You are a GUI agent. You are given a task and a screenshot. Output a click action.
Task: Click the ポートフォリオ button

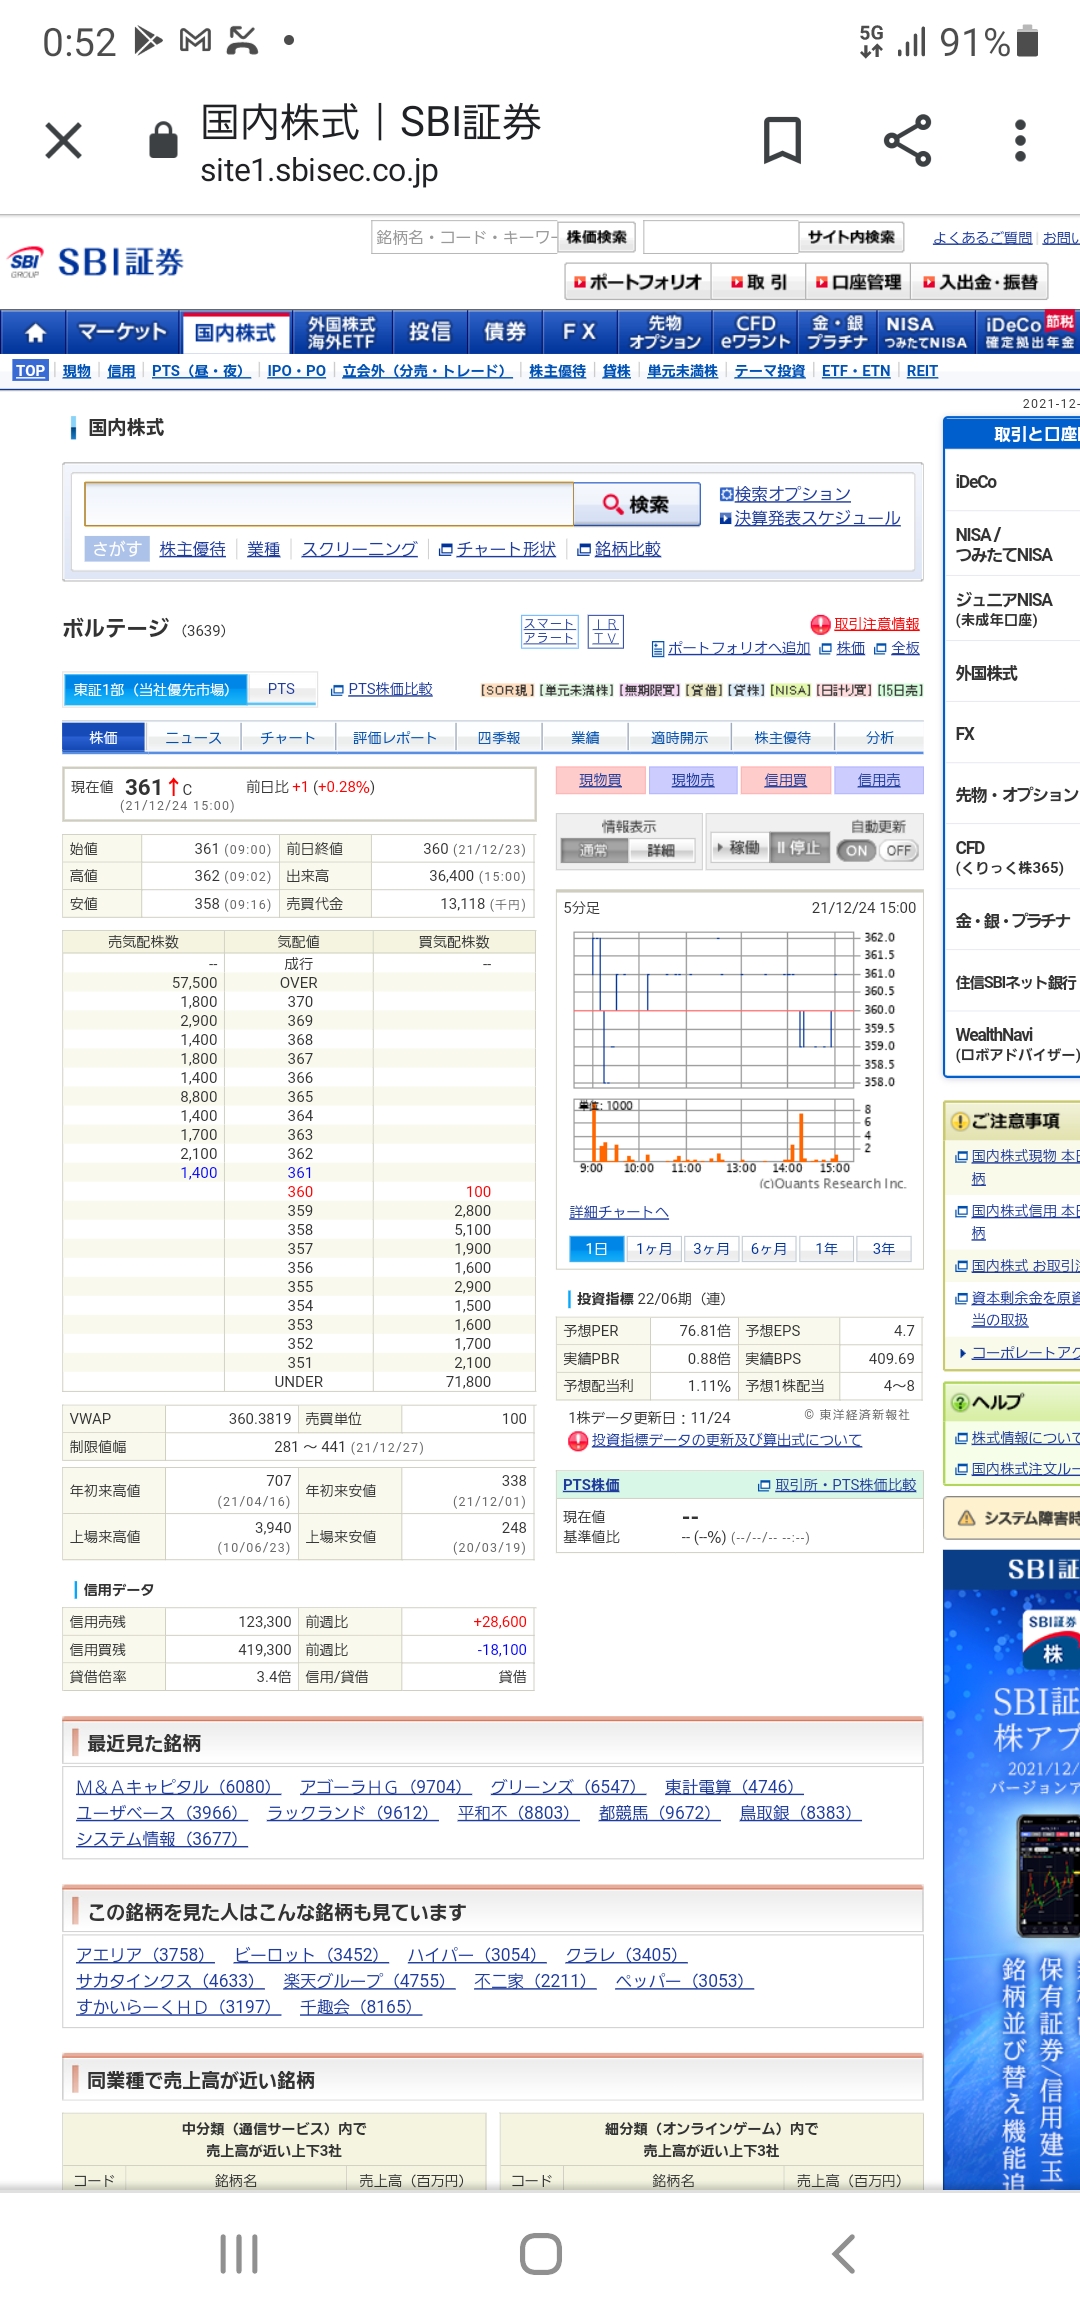638,282
